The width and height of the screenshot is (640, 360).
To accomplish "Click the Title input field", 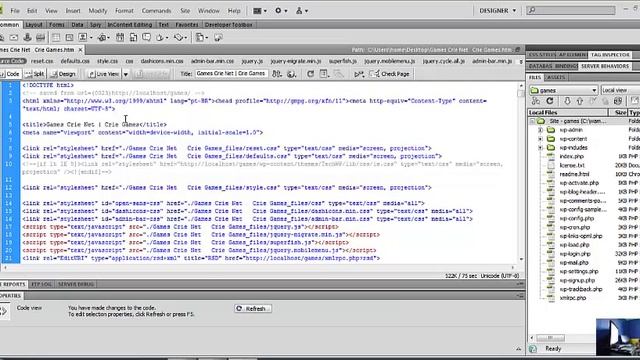I will pos(231,73).
